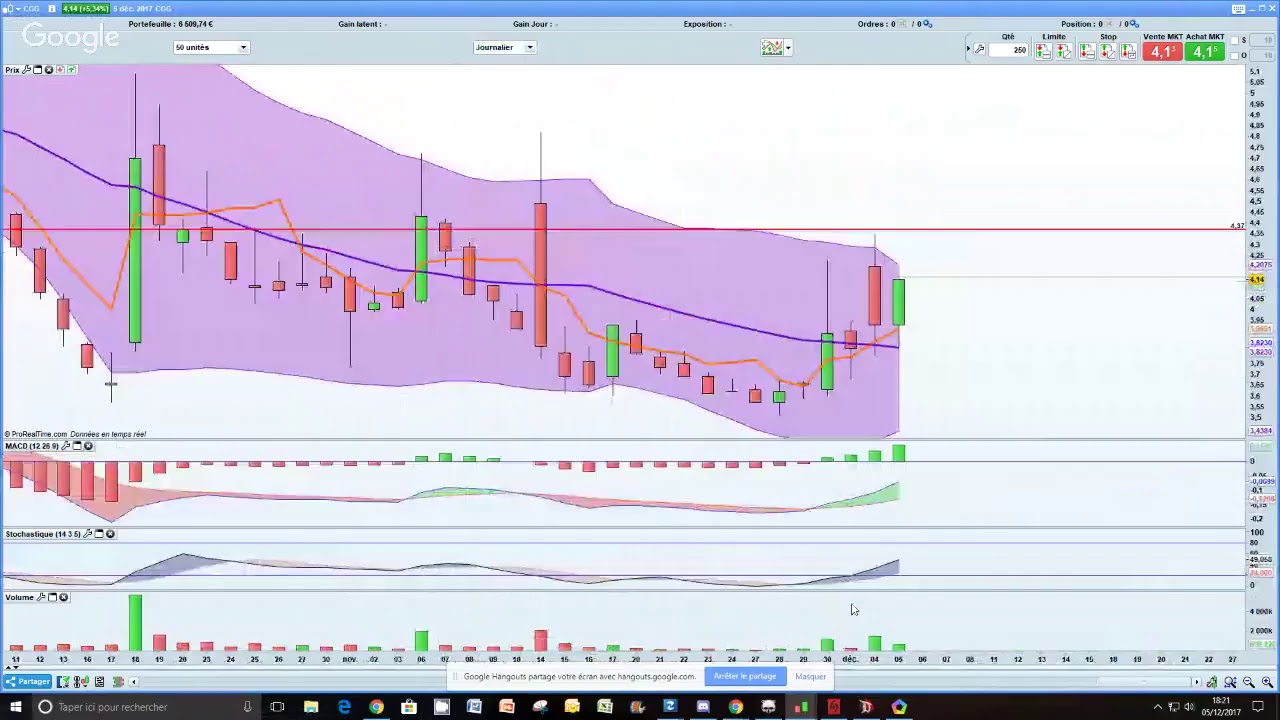The image size is (1280, 720).
Task: Close the Prix panel indicator
Action: (49, 70)
